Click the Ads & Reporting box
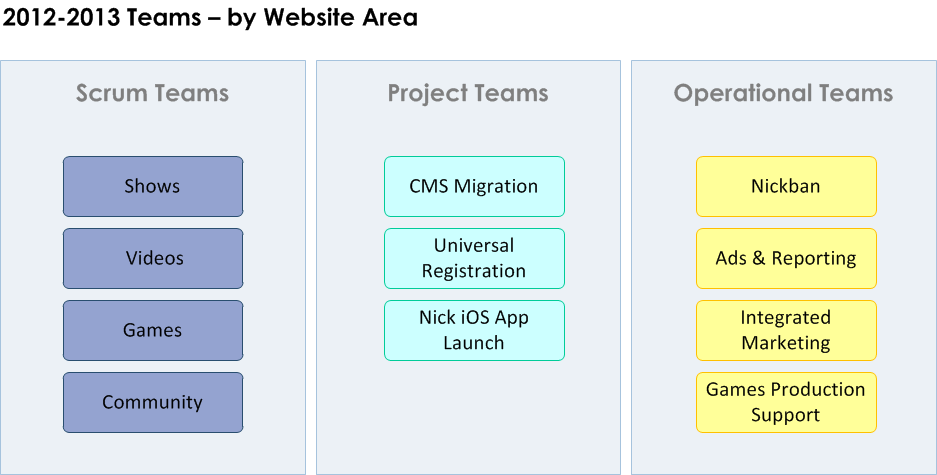The image size is (937, 475). 786,258
